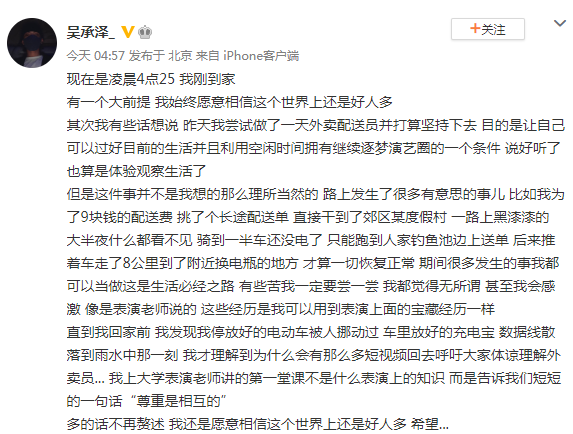The image size is (573, 434).
Task: Click the paragraph beginning 直到我回家前
Action: tap(314, 367)
